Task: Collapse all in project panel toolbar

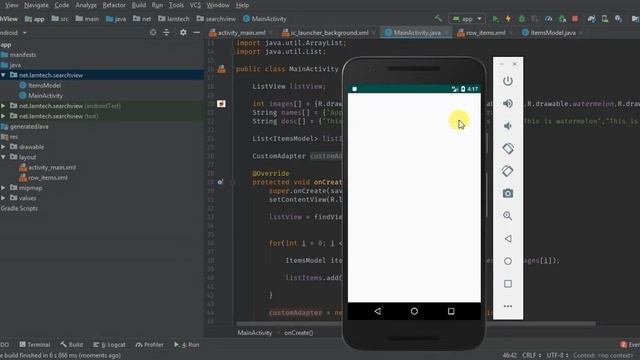Action: pyautogui.click(x=167, y=32)
